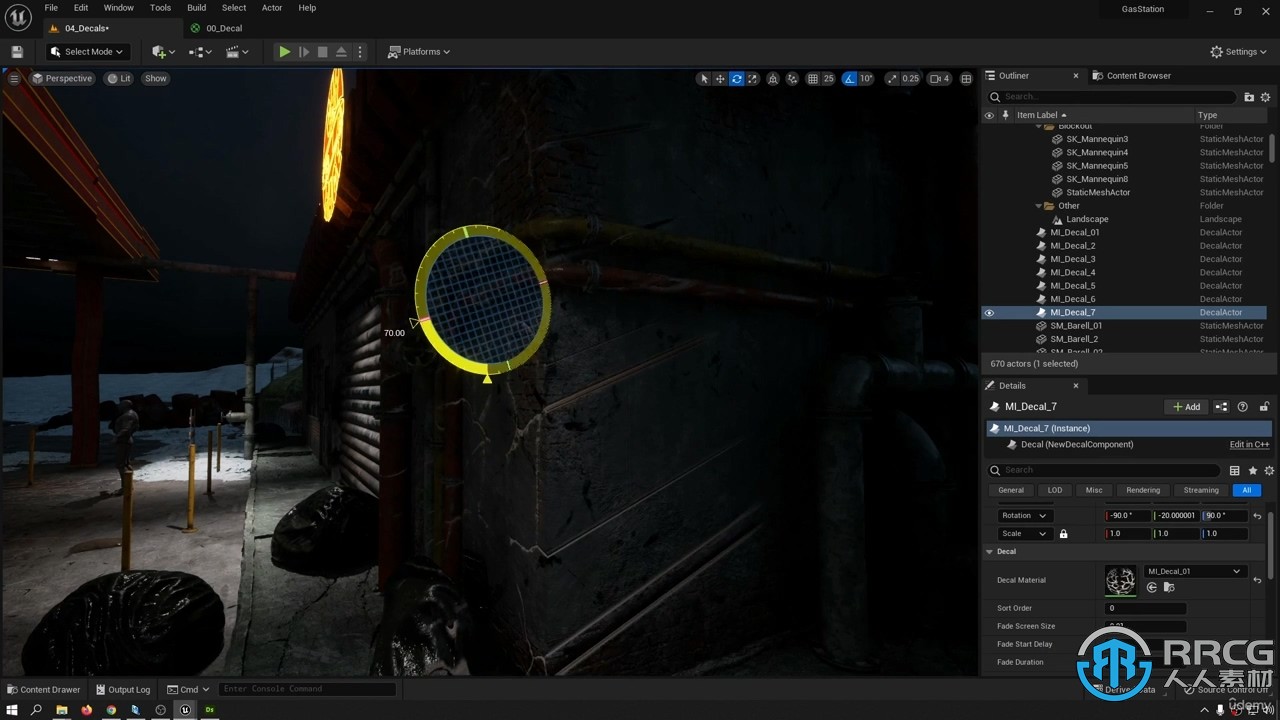Screen dimensions: 1280x720
Task: Collapse the Other folder in Outliner
Action: (x=1039, y=206)
